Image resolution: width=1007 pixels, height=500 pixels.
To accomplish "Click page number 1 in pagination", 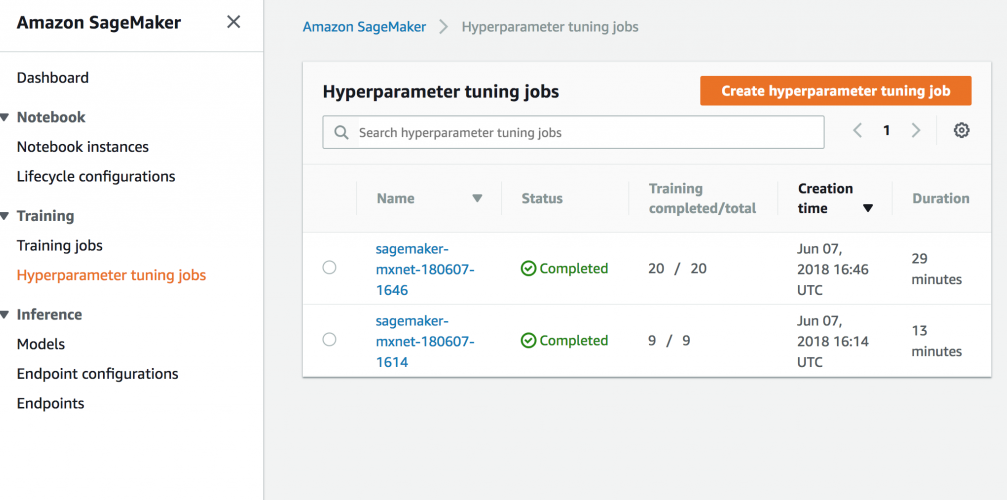I will [x=886, y=131].
